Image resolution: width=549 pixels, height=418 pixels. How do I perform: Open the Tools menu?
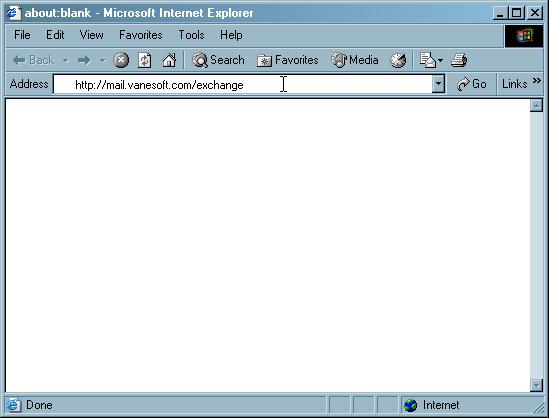191,35
